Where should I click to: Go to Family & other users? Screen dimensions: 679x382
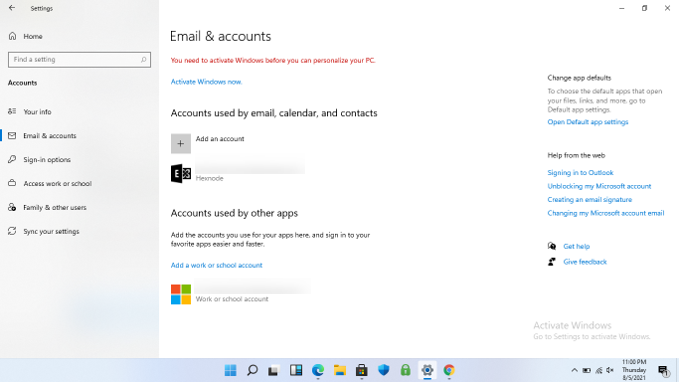click(55, 207)
